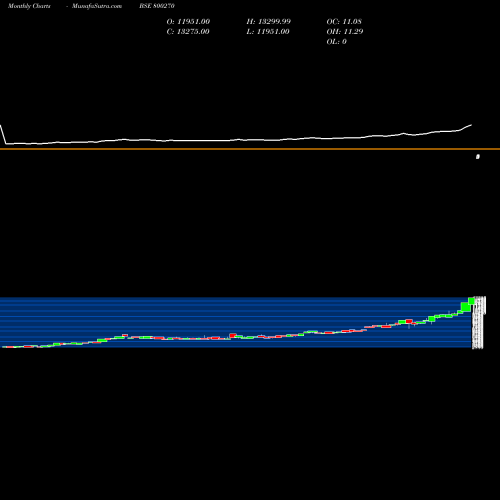The image size is (500, 500).
Task: Click the OH: 11.29 value
Action: [x=345, y=32]
